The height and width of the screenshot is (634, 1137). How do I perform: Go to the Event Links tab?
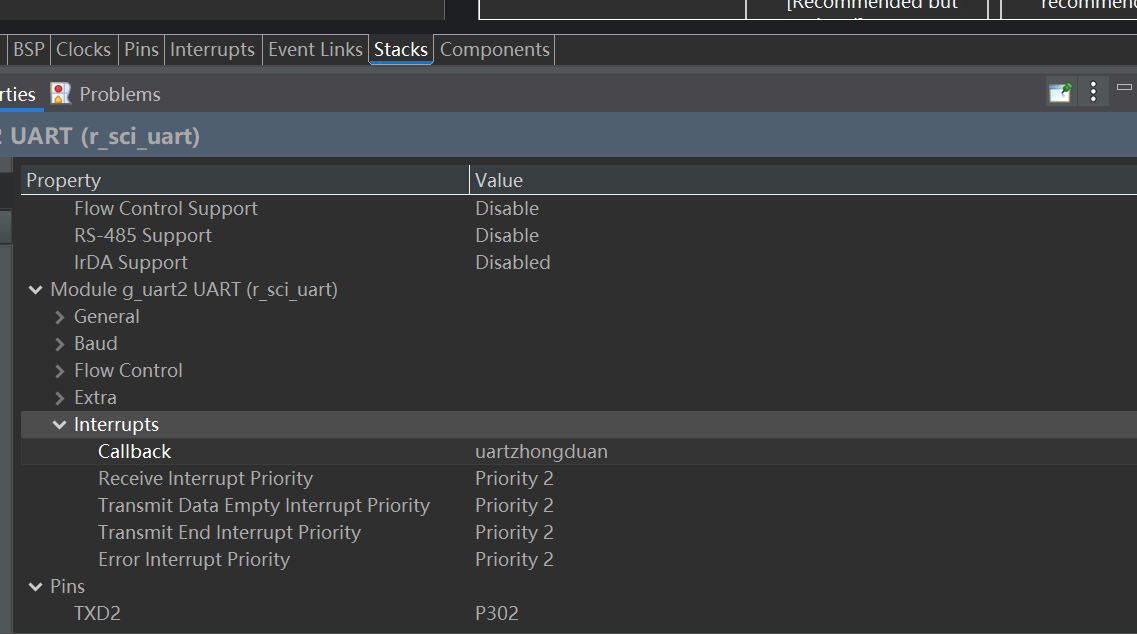click(315, 49)
